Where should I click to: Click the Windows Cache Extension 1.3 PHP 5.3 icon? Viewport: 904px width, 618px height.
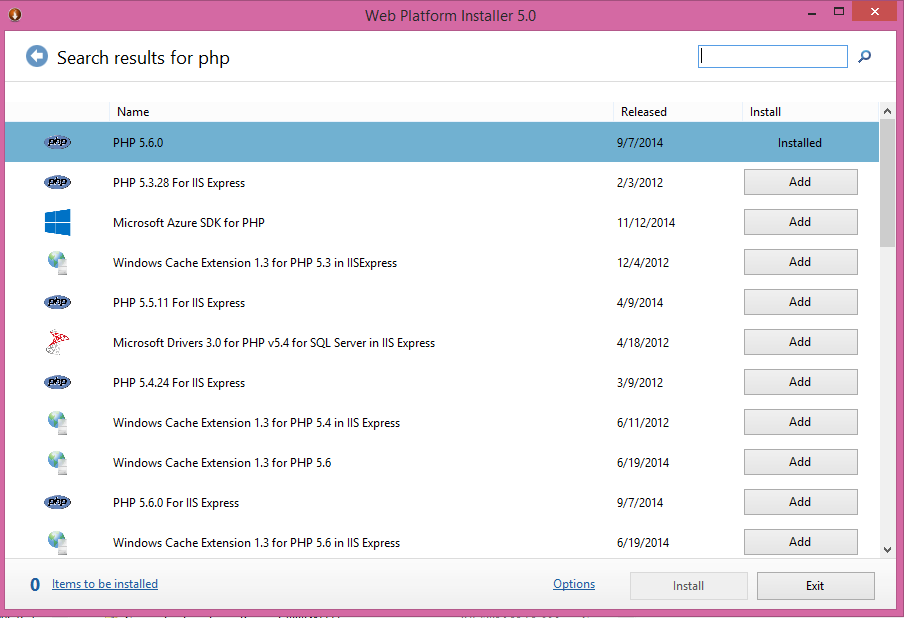pos(58,262)
